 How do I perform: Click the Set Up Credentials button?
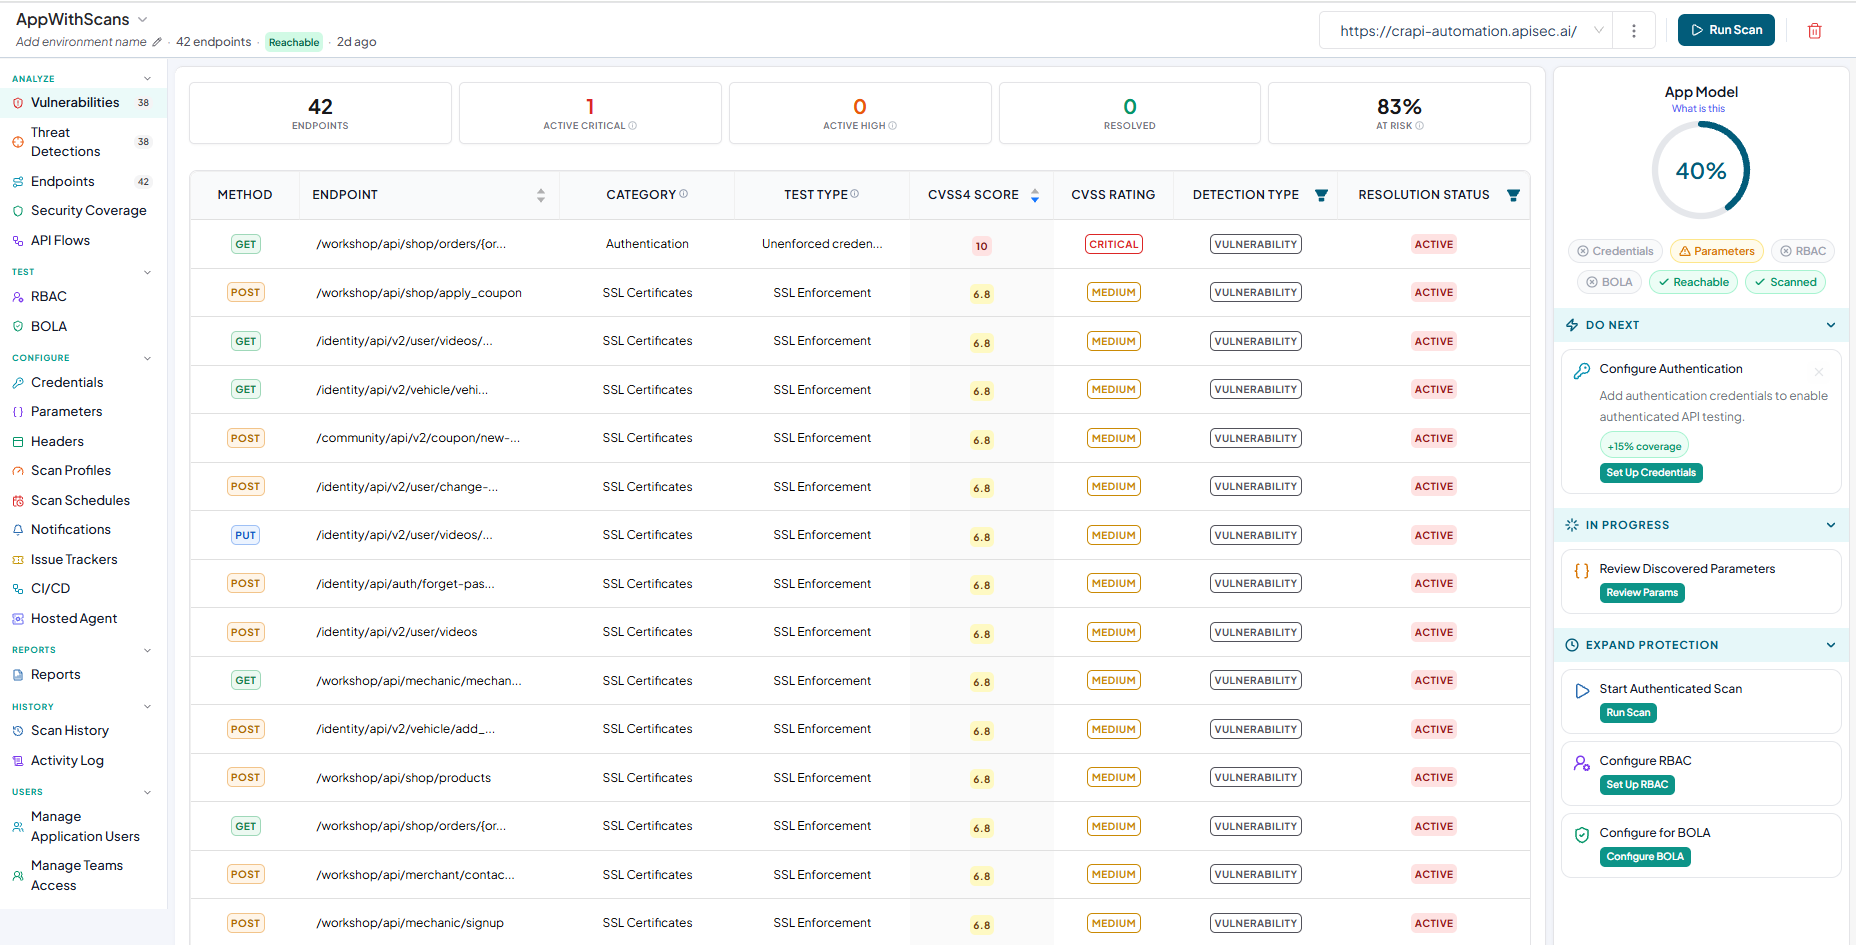pyautogui.click(x=1651, y=473)
